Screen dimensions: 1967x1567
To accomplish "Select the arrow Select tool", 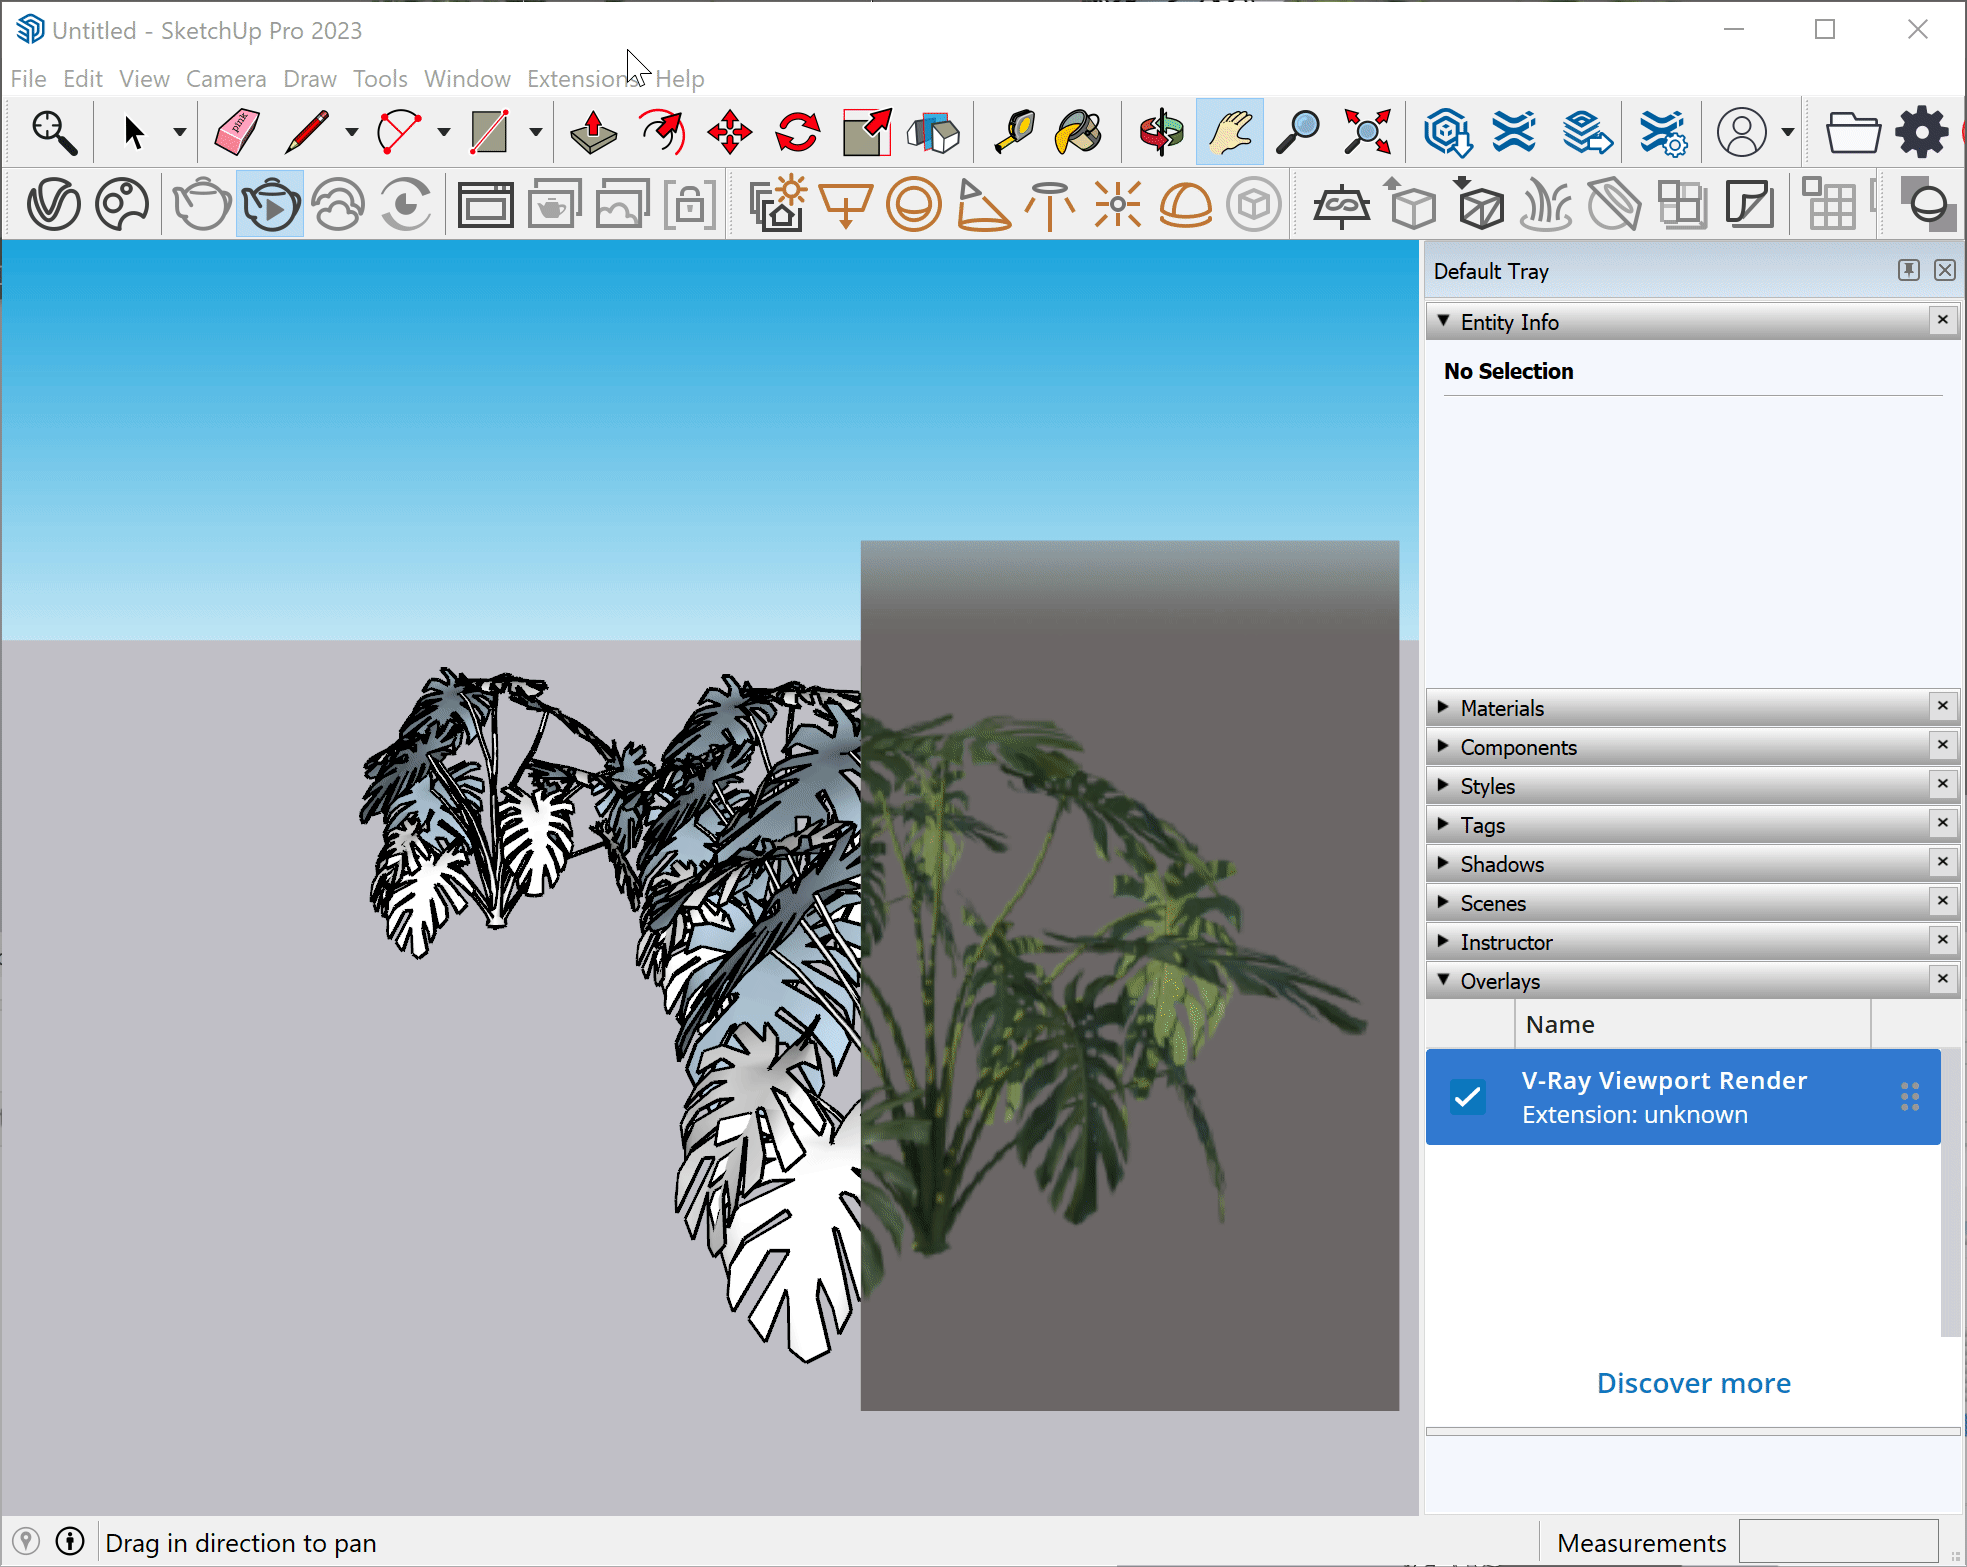I will (133, 133).
